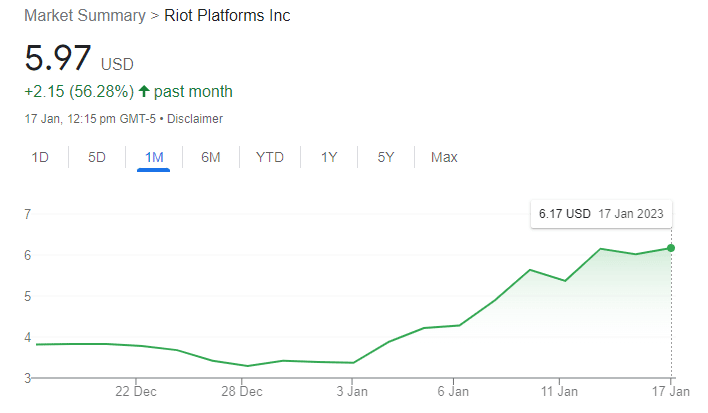The height and width of the screenshot is (413, 708).
Task: Select the active 1M range tab
Action: click(154, 157)
